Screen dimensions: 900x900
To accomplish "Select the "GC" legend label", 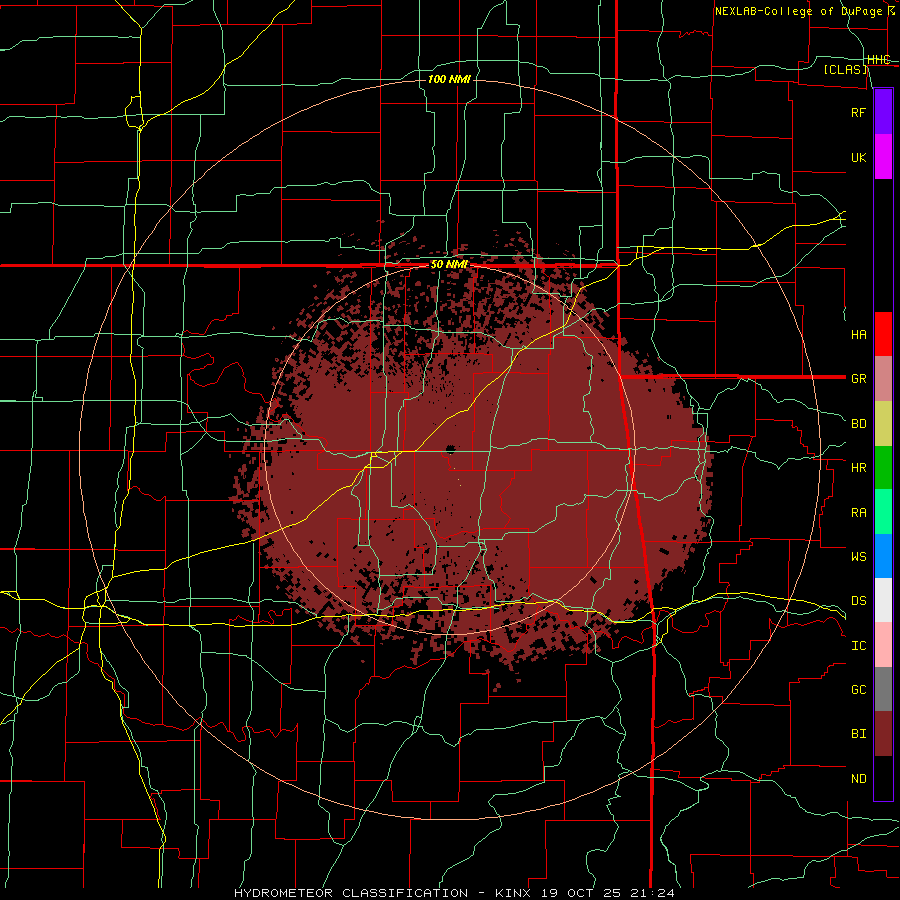I will tap(858, 689).
